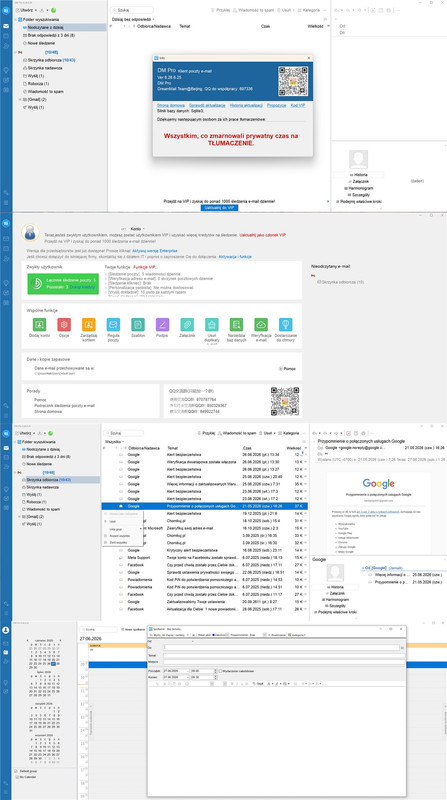Click the Aktywuj wersję Enterprise link
This screenshot has width=447, height=800.
click(155, 251)
